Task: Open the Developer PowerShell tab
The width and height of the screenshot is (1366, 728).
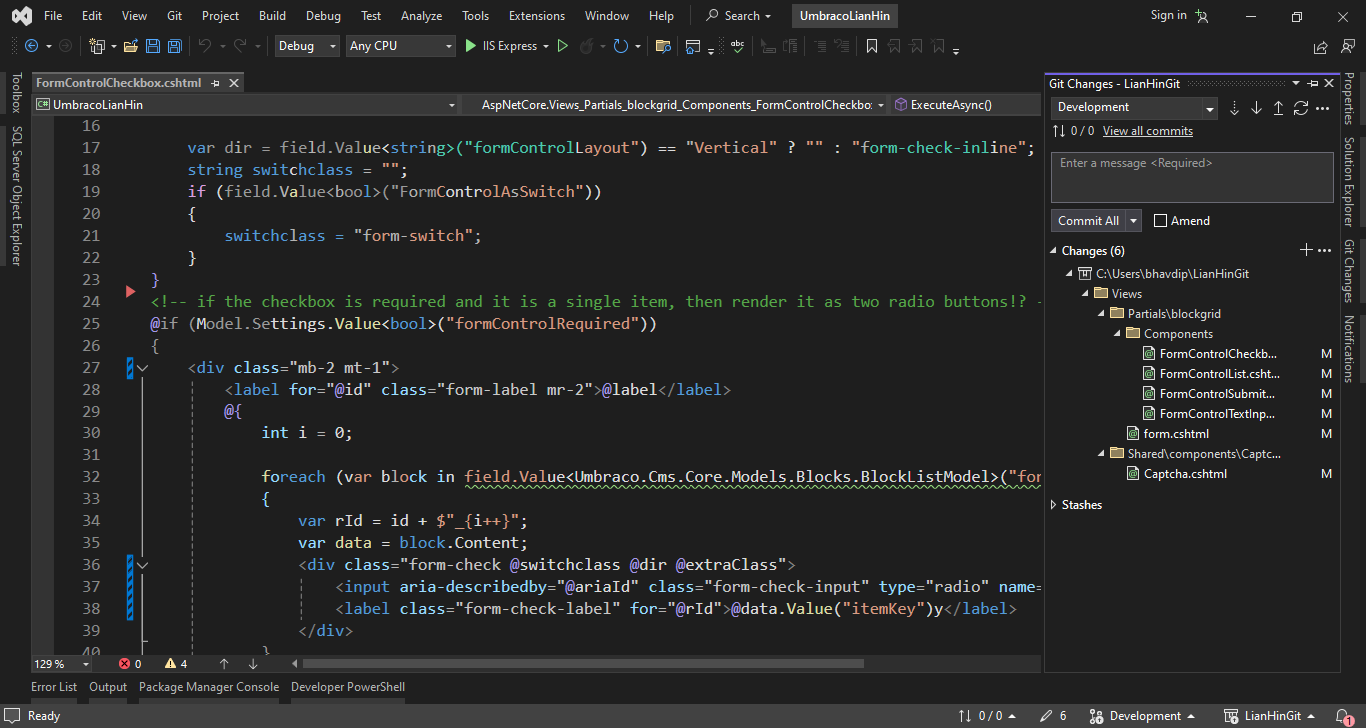Action: (x=348, y=687)
